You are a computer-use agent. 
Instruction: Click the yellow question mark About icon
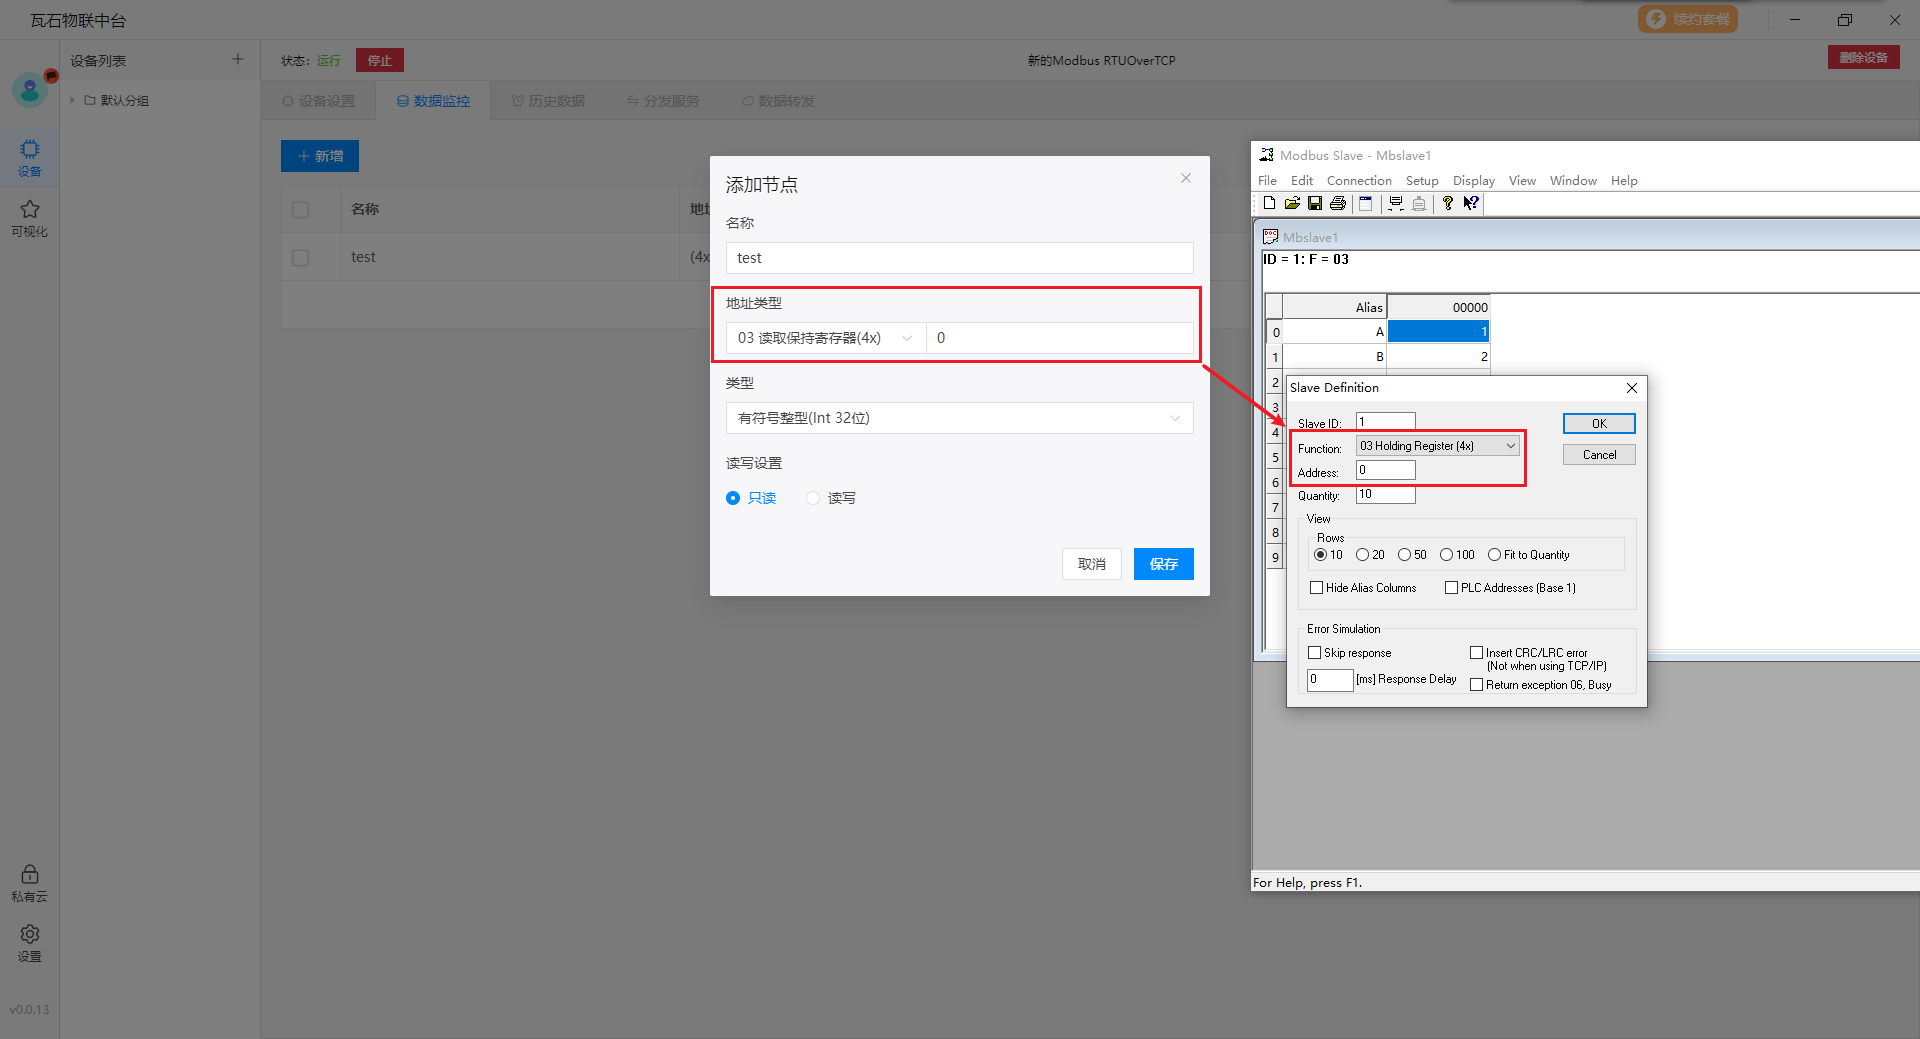coord(1447,203)
